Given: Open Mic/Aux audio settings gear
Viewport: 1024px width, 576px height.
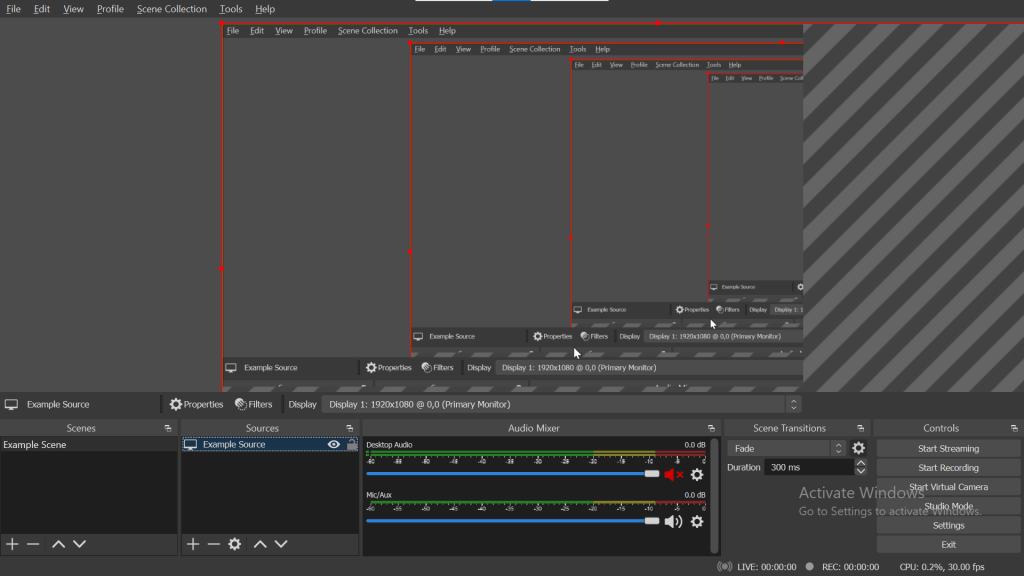Looking at the screenshot, I should click(x=697, y=521).
